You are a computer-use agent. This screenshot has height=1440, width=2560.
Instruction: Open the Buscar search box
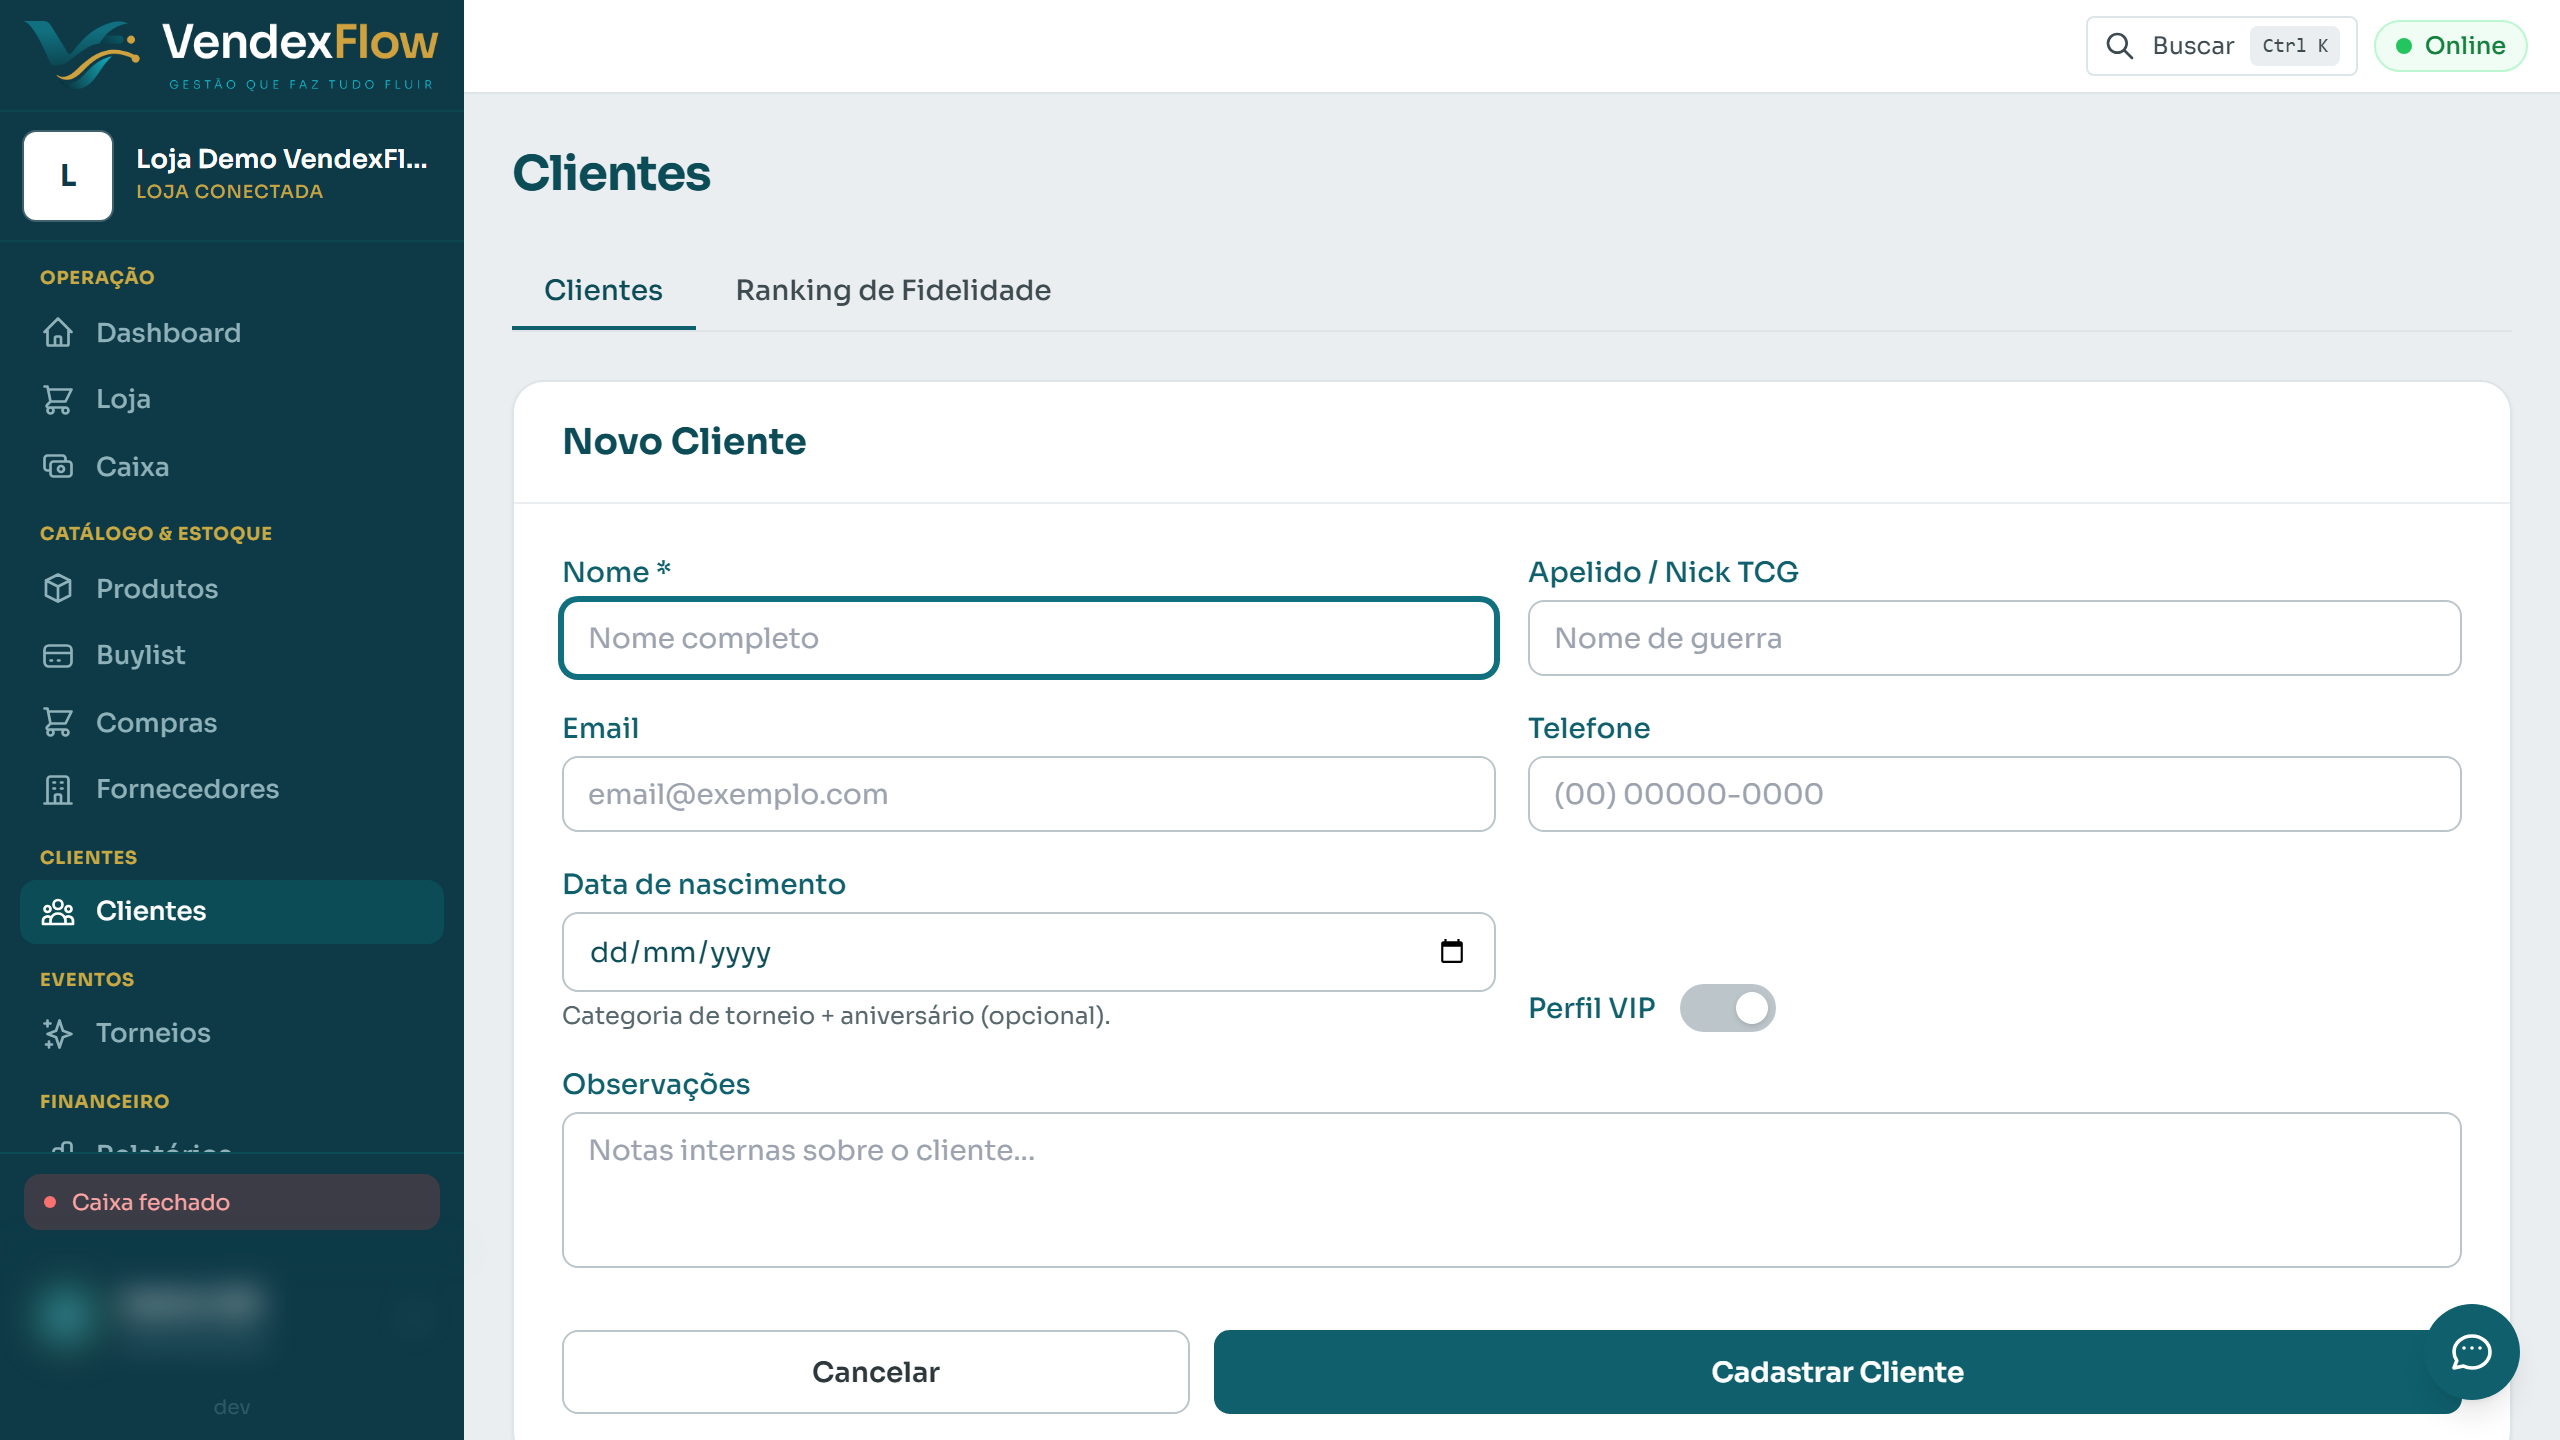pyautogui.click(x=2221, y=46)
